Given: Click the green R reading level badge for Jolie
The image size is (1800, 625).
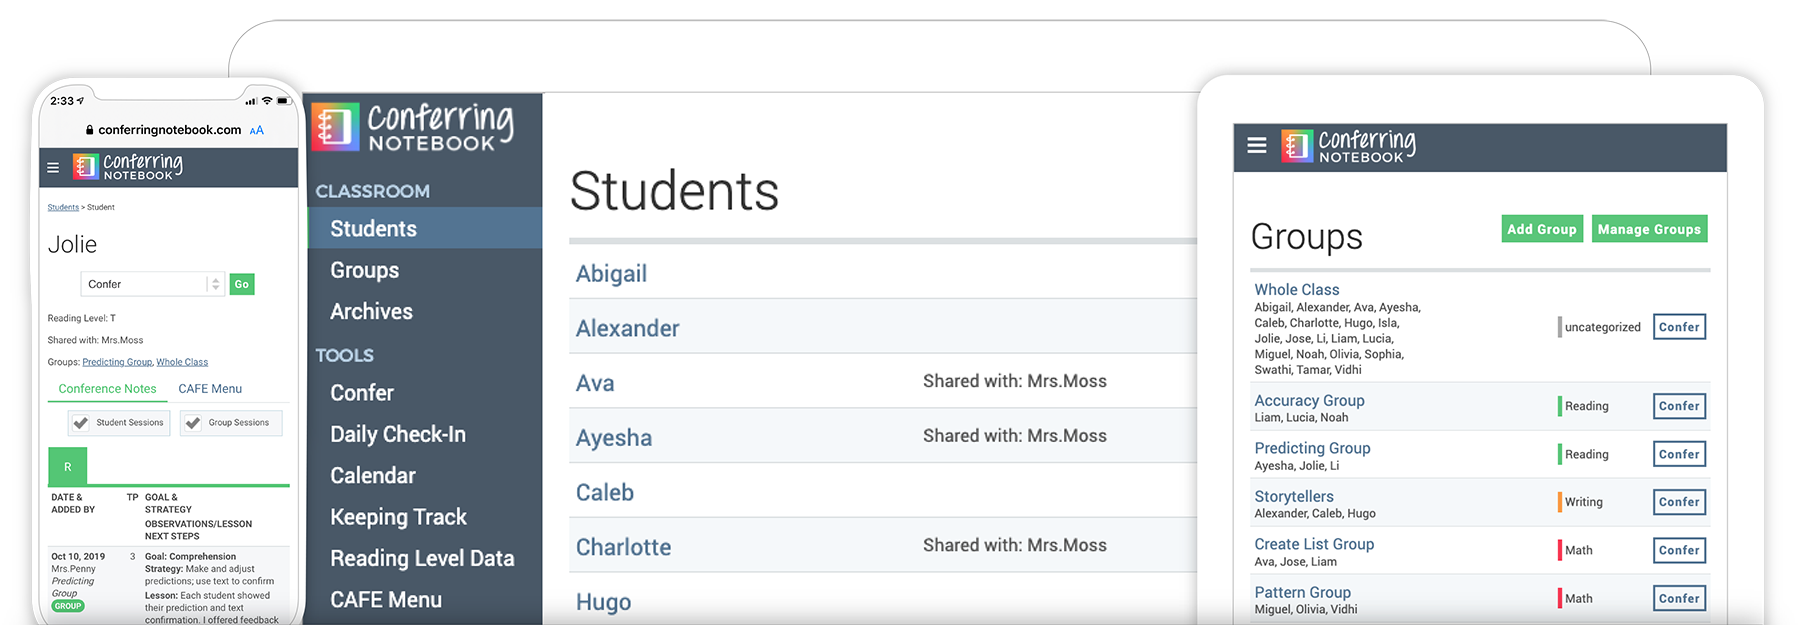Looking at the screenshot, I should [x=67, y=466].
